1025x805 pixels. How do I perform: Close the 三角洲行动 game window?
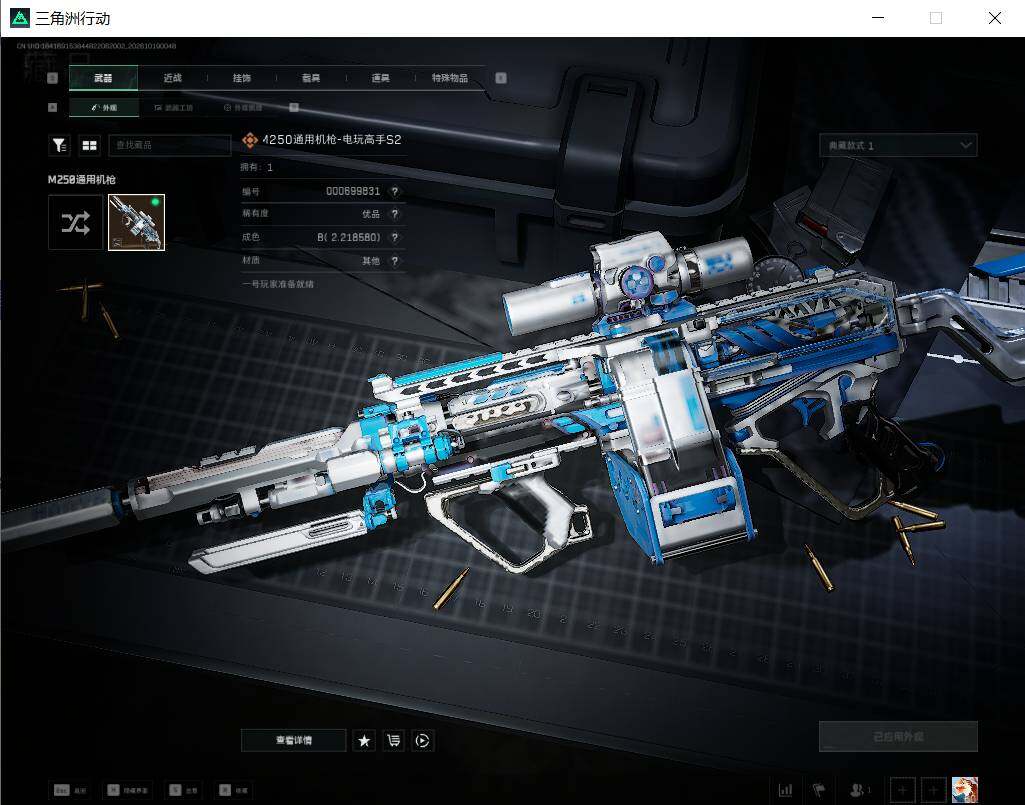tap(994, 18)
